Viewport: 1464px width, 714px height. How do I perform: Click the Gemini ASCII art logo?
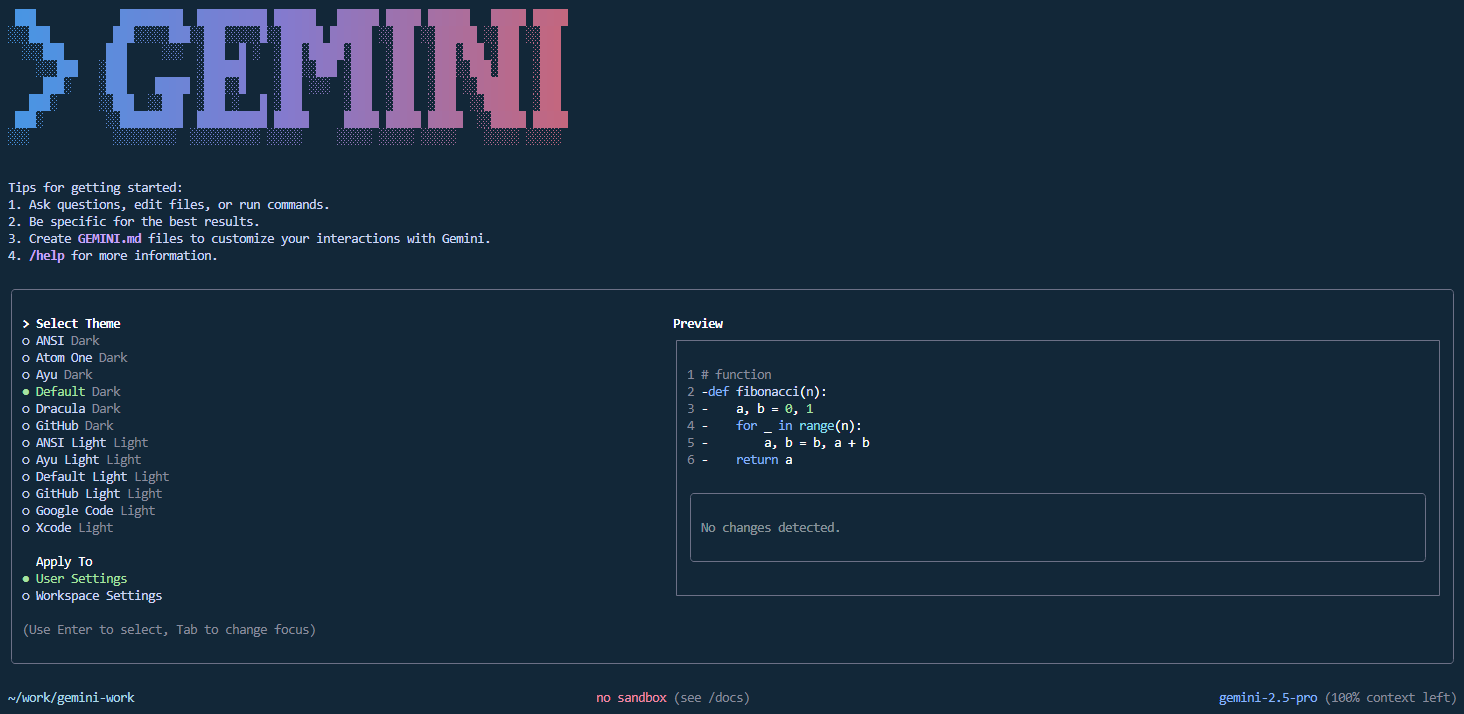pos(288,75)
